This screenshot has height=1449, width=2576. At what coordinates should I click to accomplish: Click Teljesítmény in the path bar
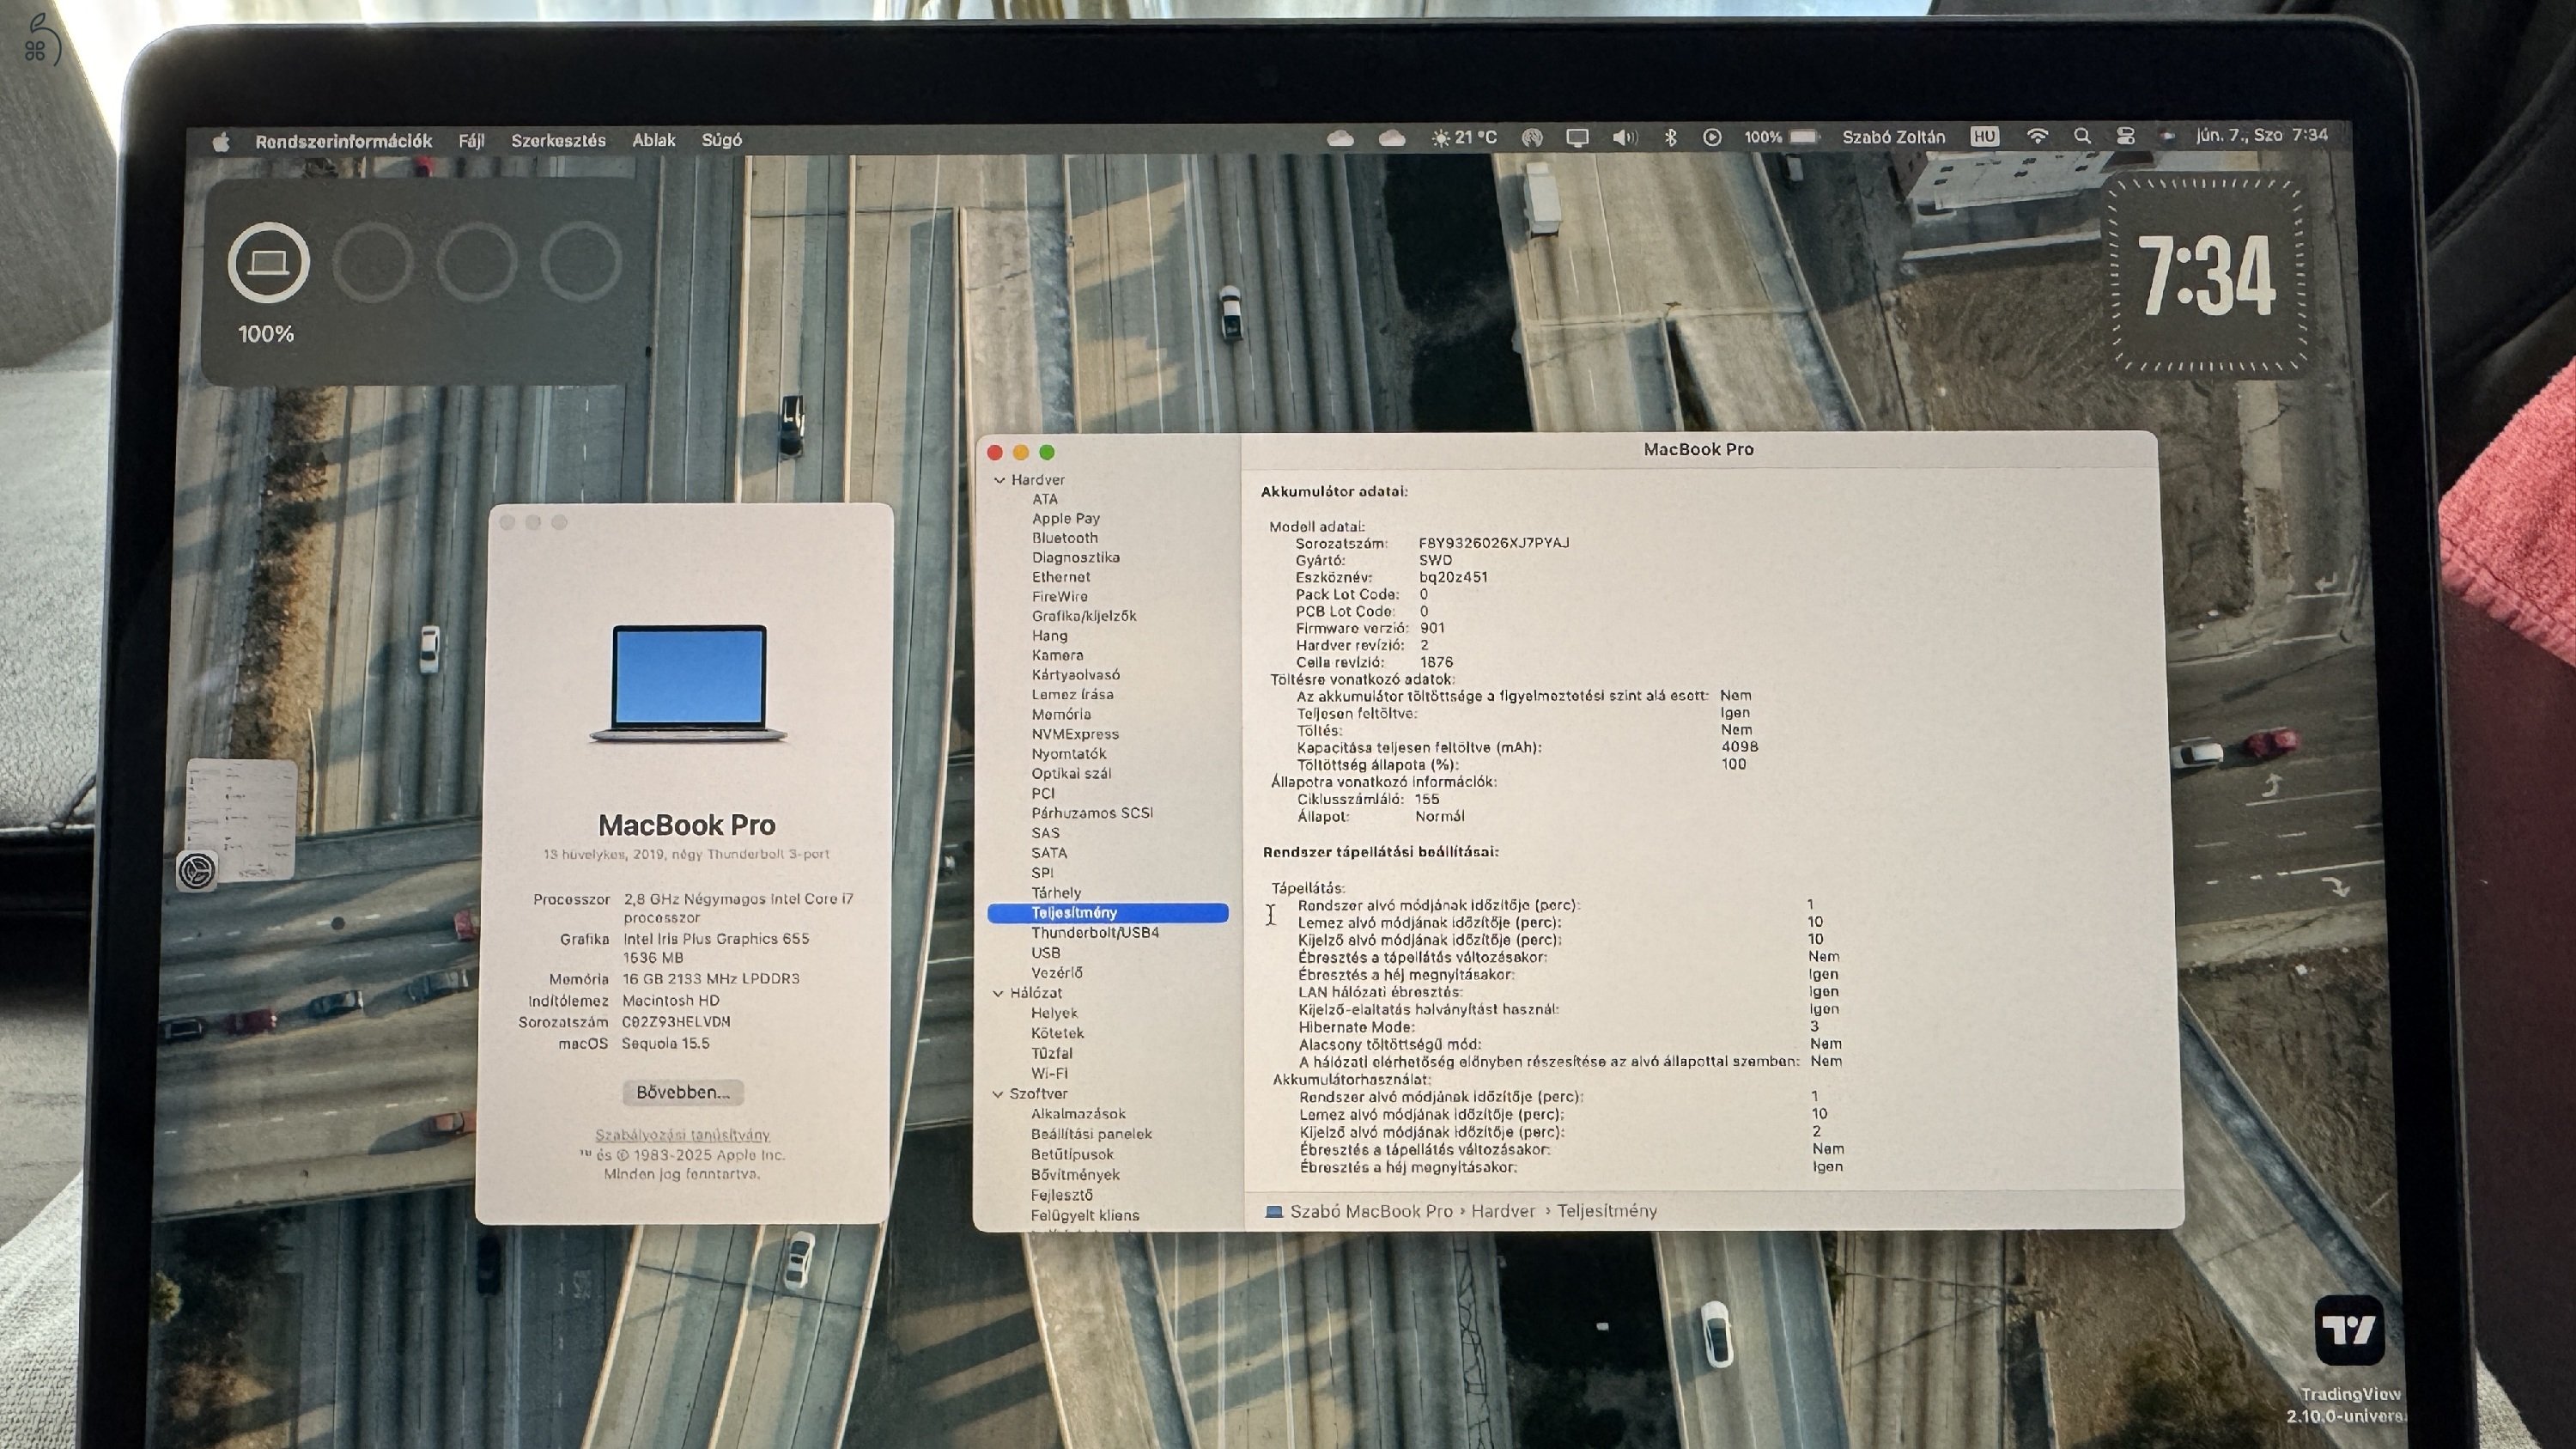(1606, 1211)
